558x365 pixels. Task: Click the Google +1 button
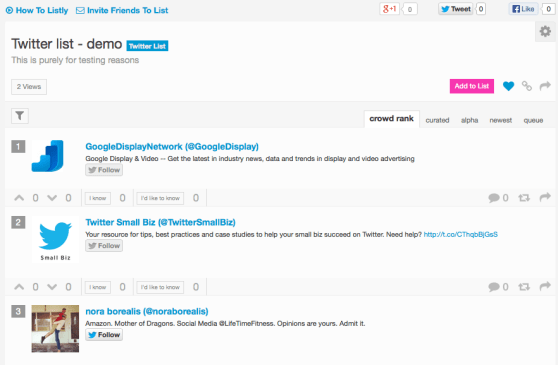click(x=390, y=9)
